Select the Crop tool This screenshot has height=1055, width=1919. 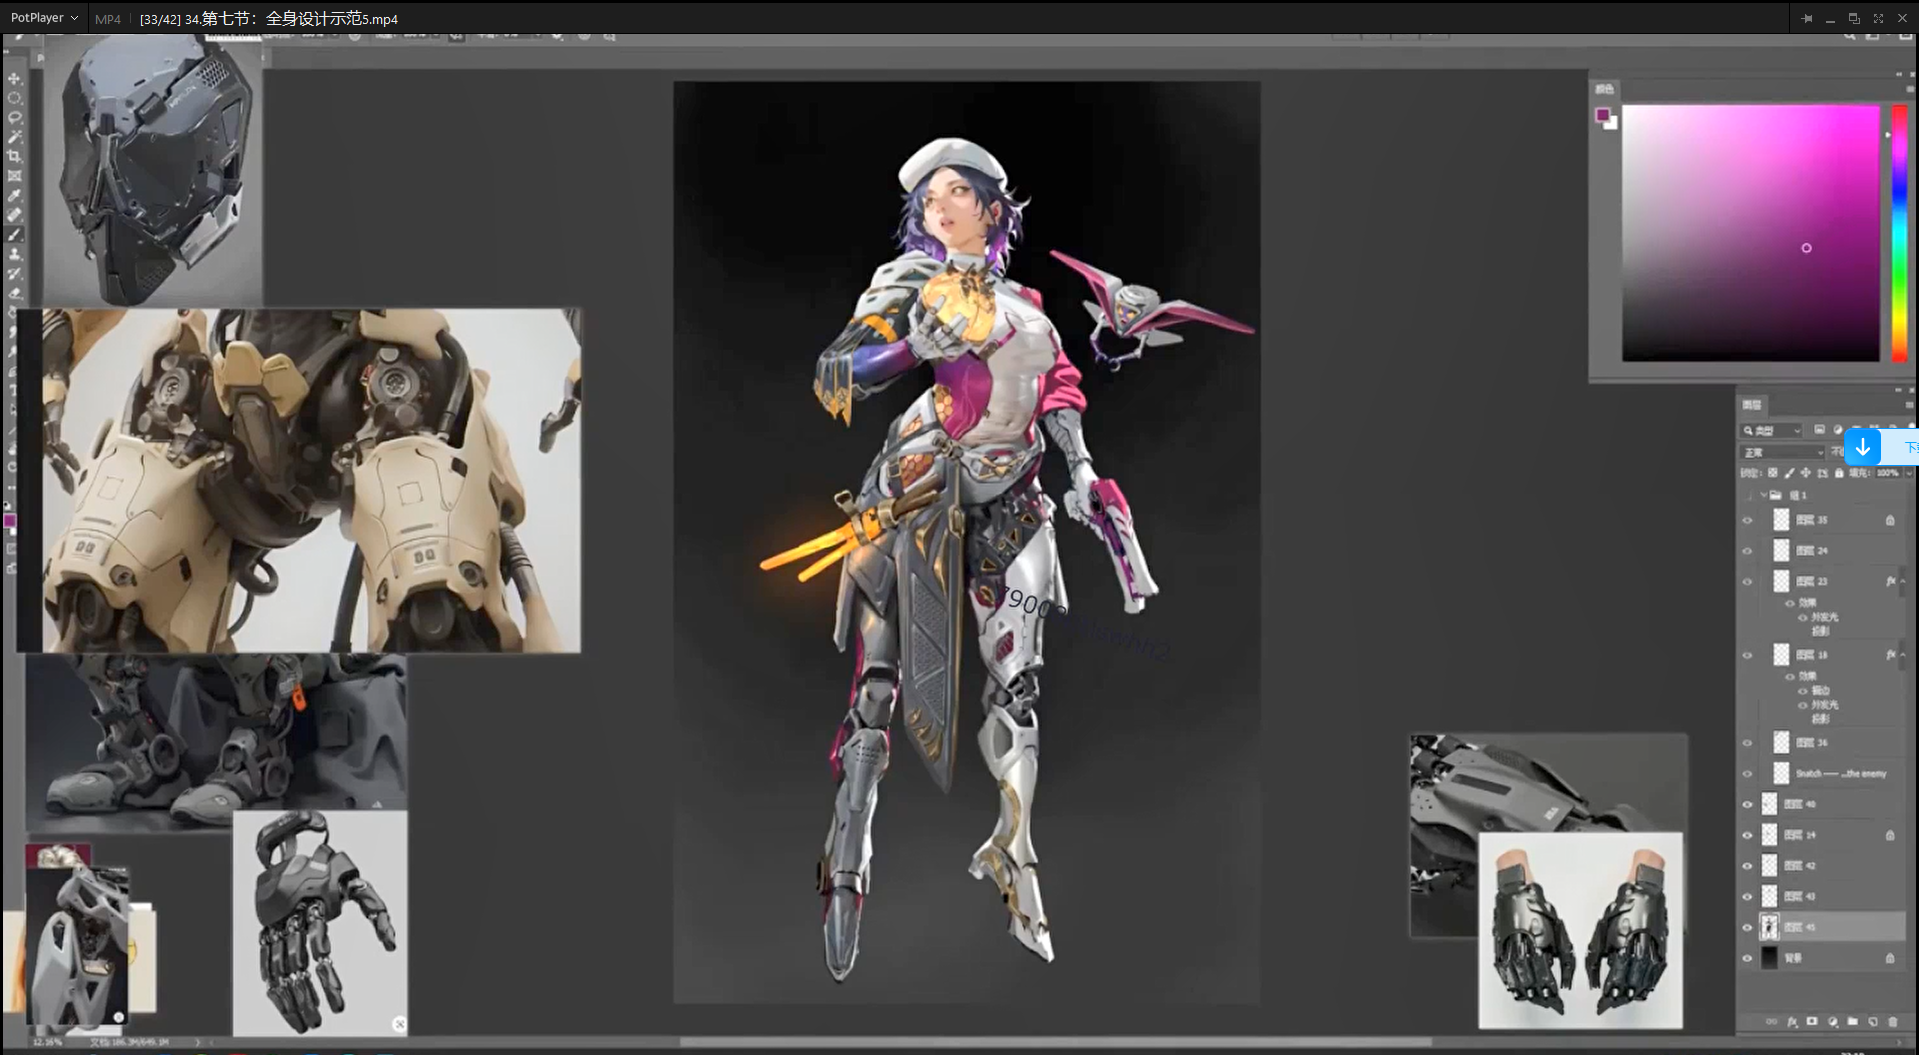pos(14,156)
